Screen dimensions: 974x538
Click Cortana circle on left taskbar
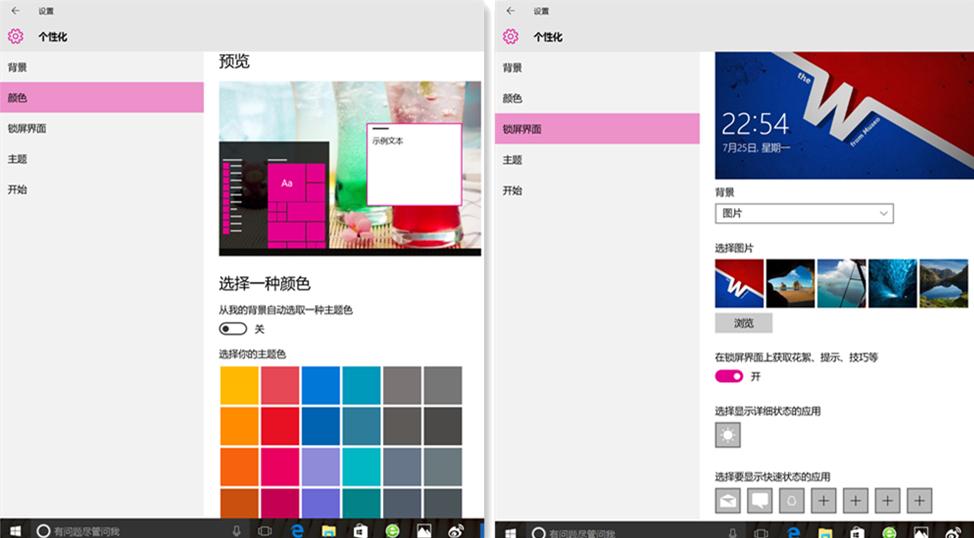(x=43, y=531)
